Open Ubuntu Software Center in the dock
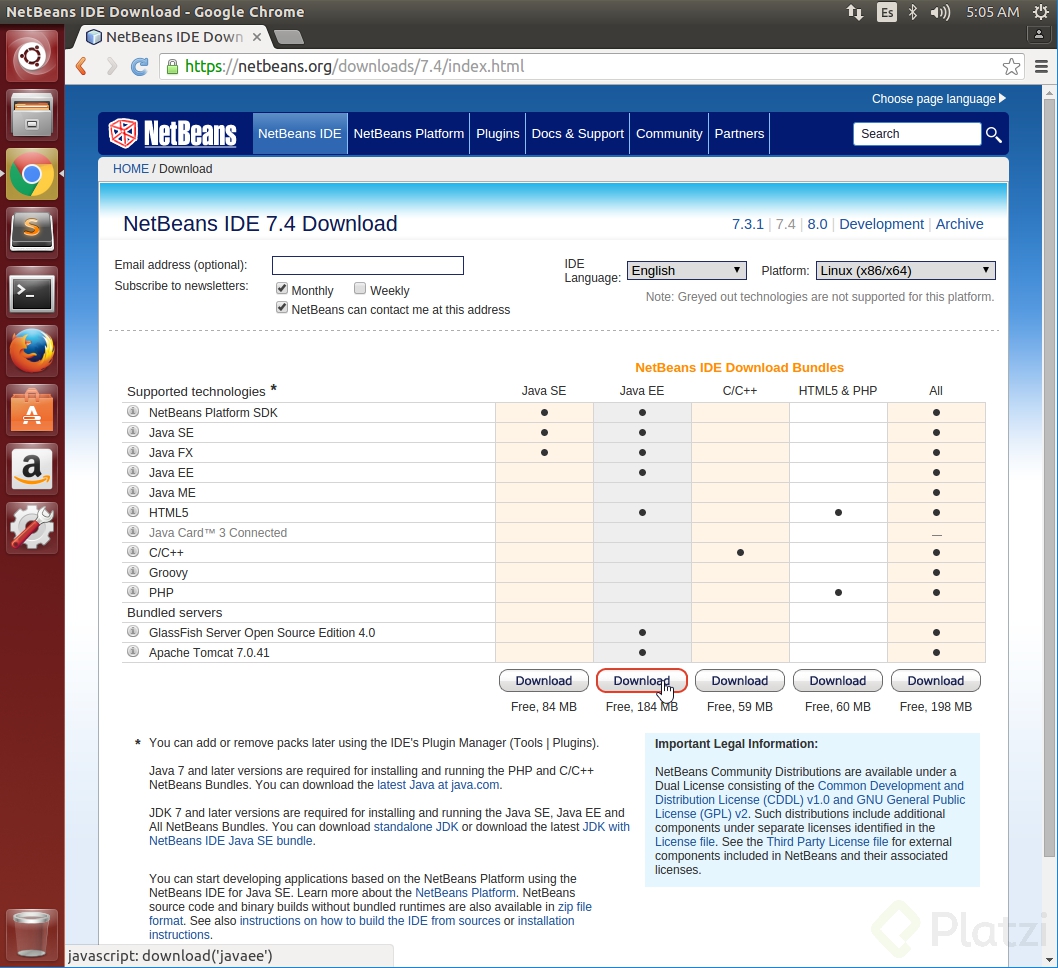Viewport: 1058px width, 968px height. 32,409
